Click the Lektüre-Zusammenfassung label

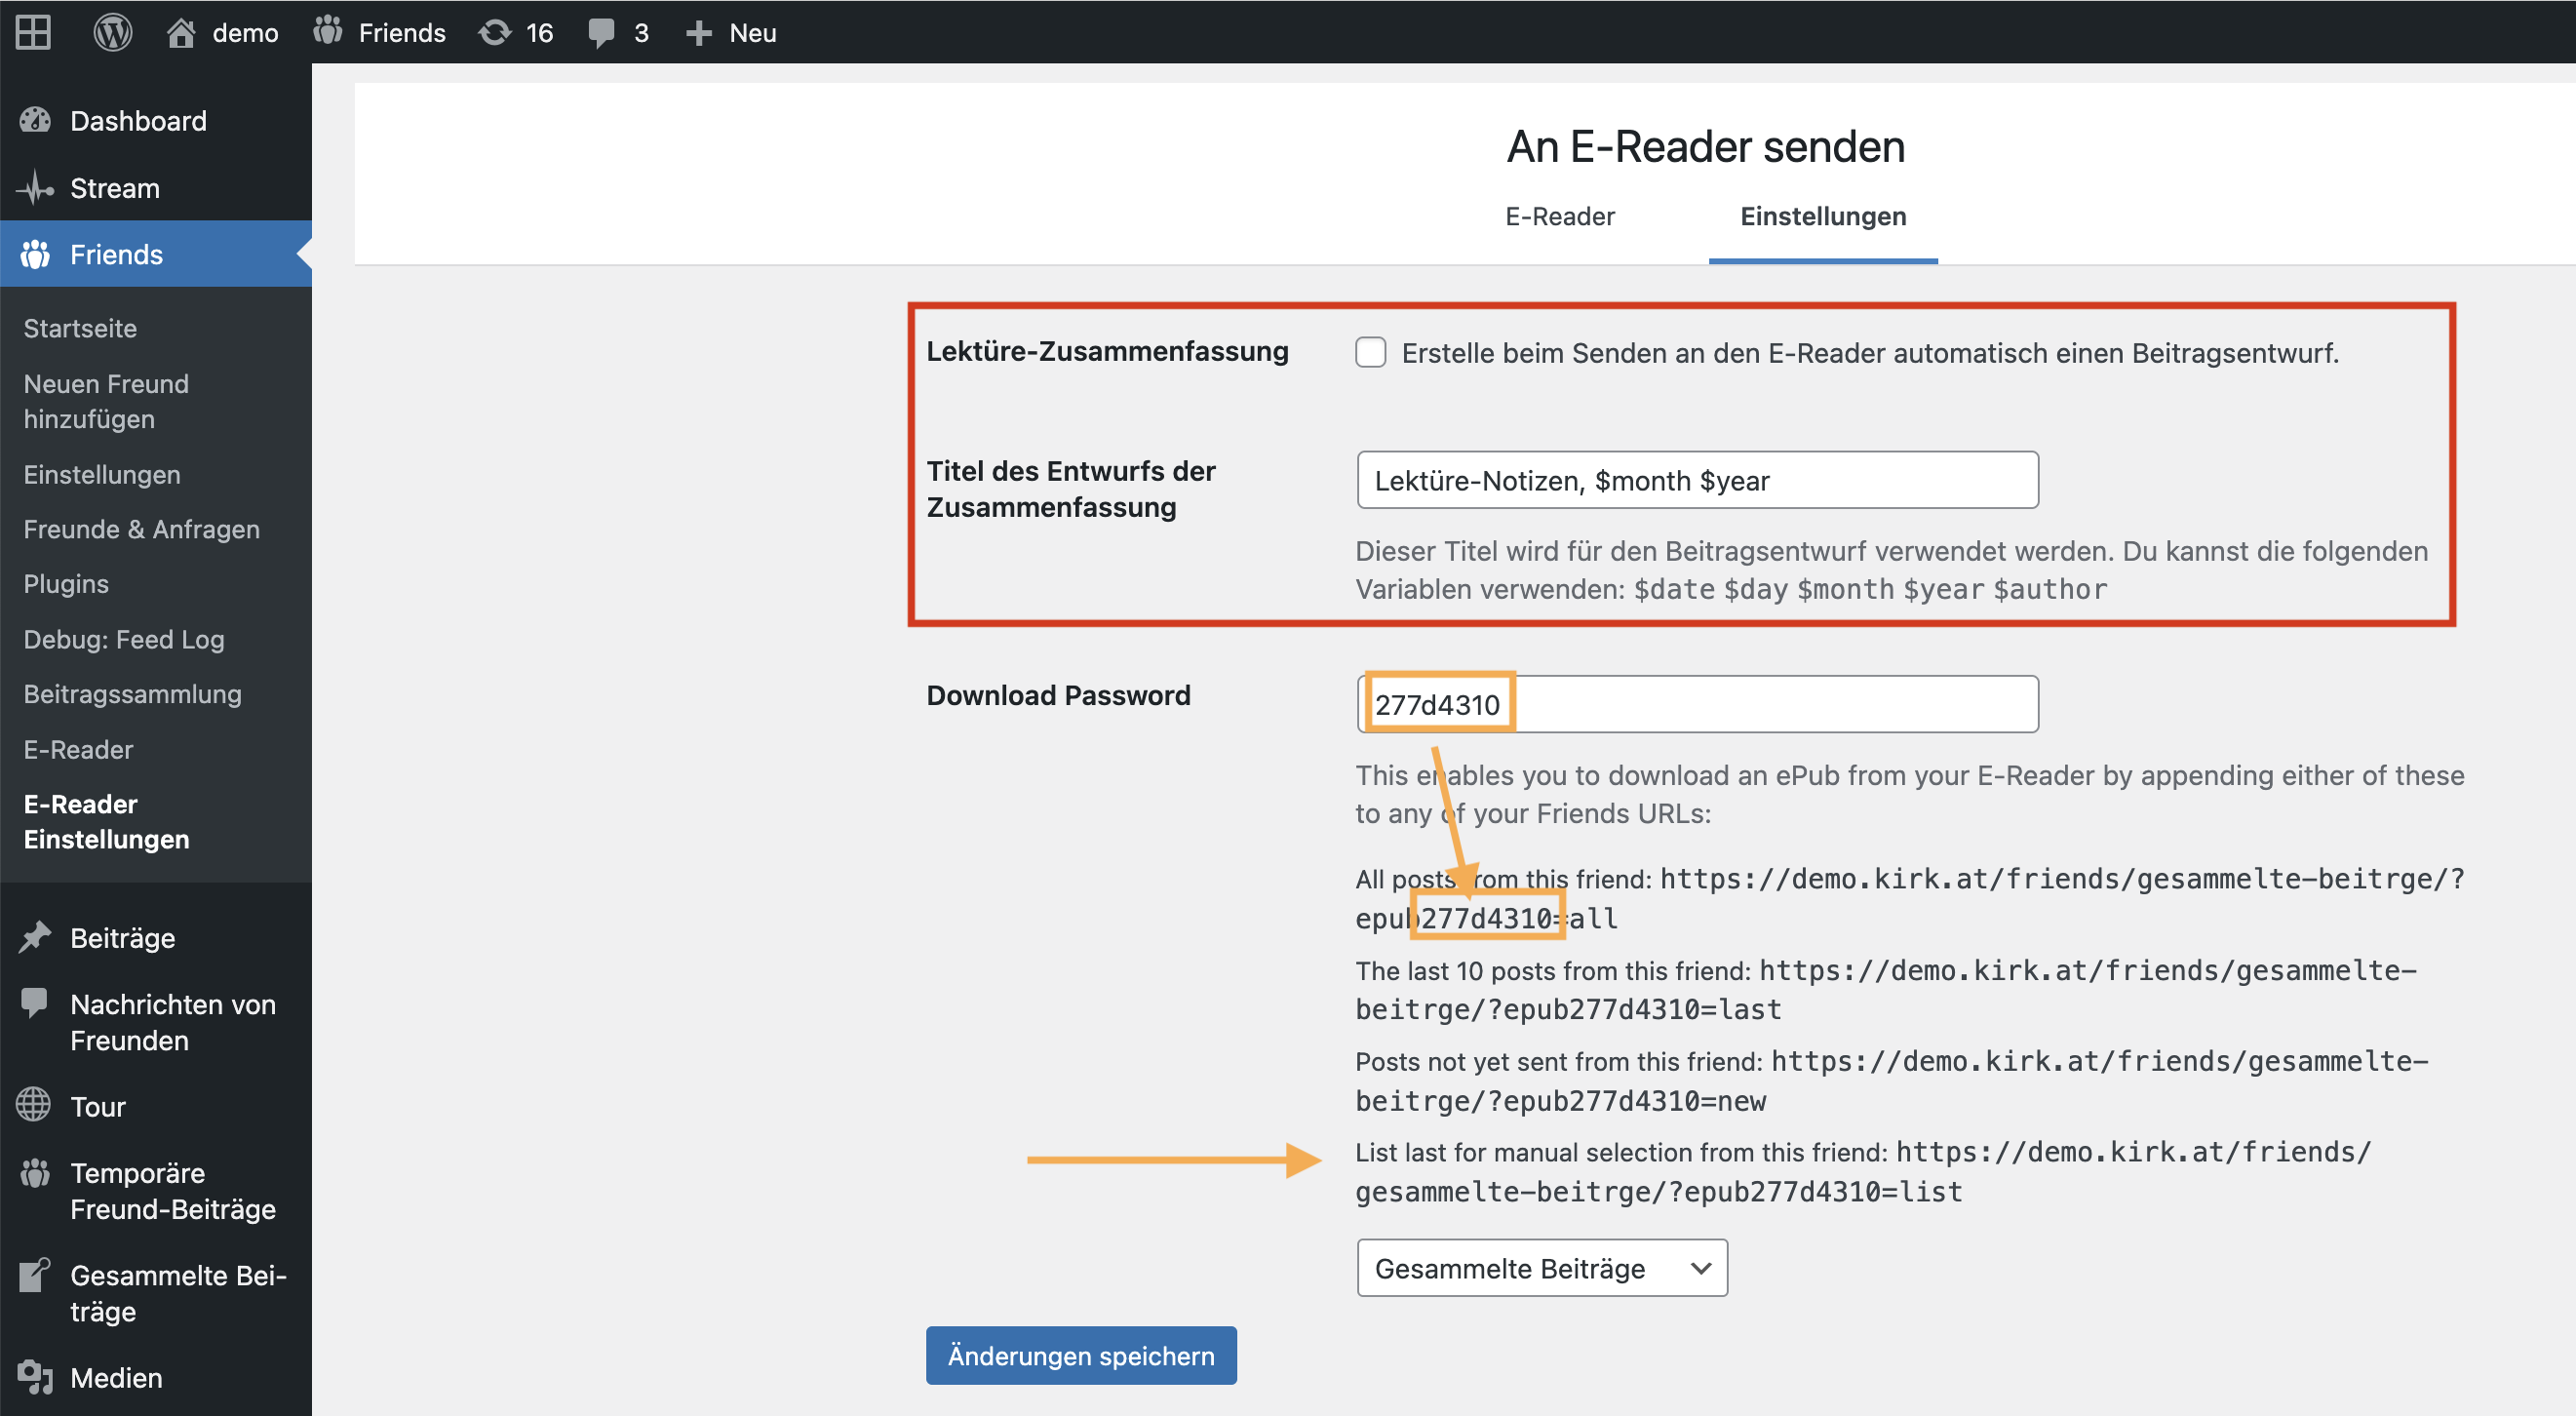(x=1107, y=351)
